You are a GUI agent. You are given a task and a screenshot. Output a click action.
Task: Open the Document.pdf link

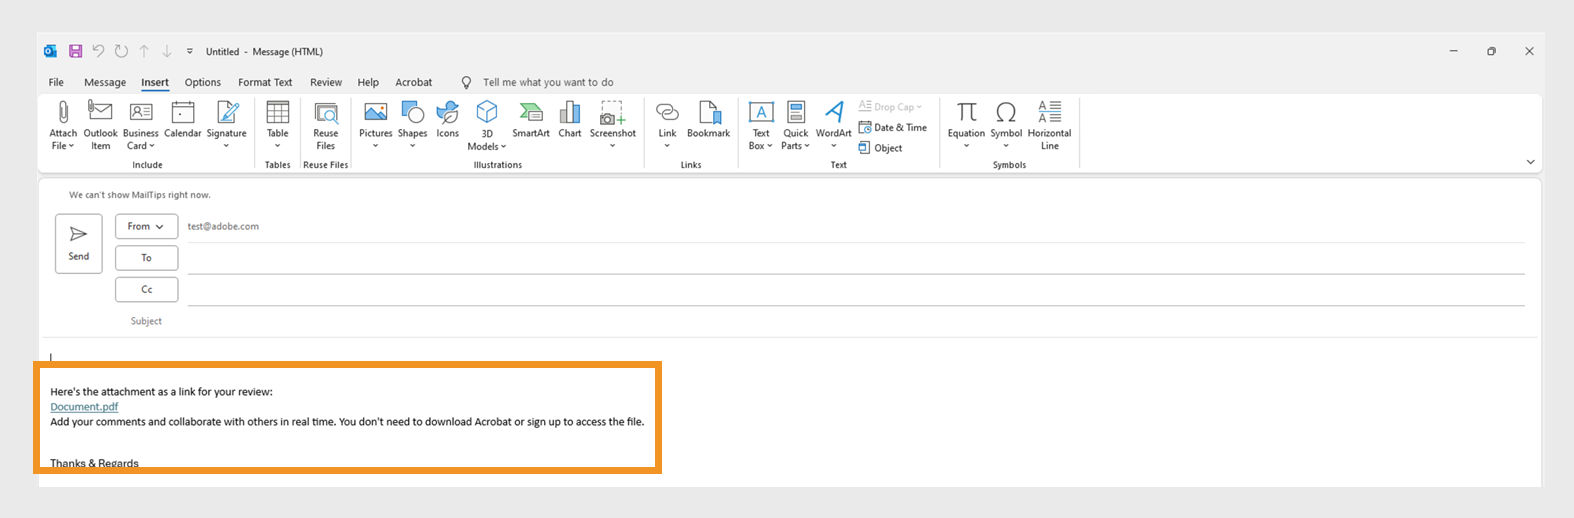point(84,407)
